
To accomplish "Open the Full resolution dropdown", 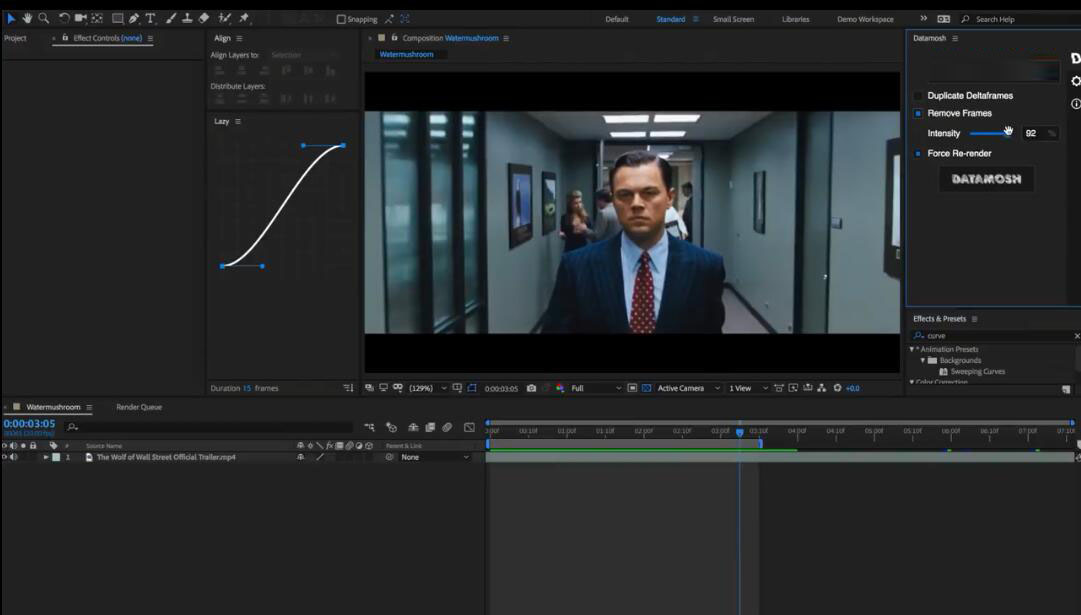I will pos(596,388).
